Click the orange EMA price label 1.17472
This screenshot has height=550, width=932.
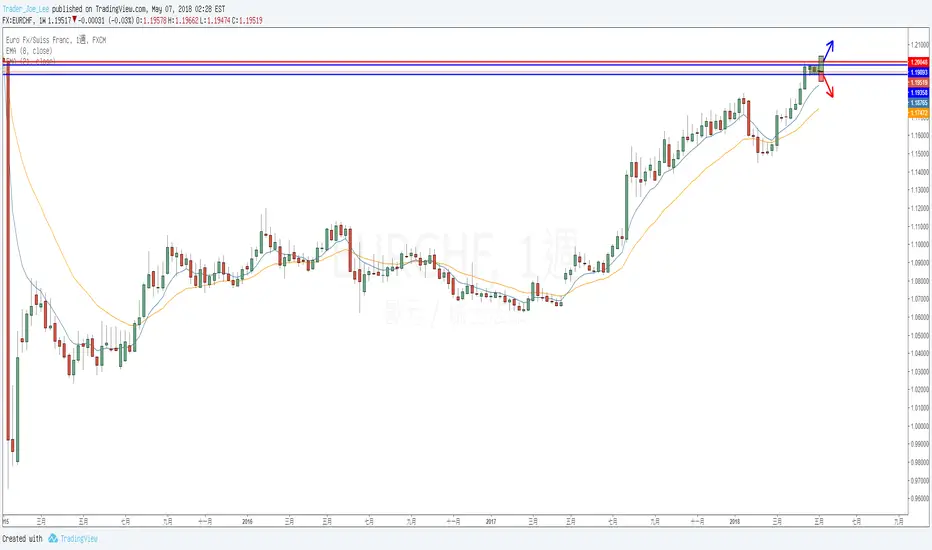[918, 112]
